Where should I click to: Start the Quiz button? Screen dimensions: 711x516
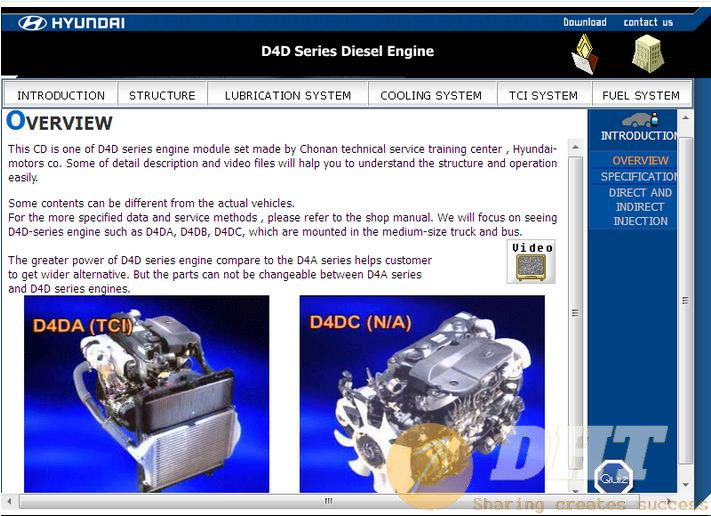[x=614, y=478]
